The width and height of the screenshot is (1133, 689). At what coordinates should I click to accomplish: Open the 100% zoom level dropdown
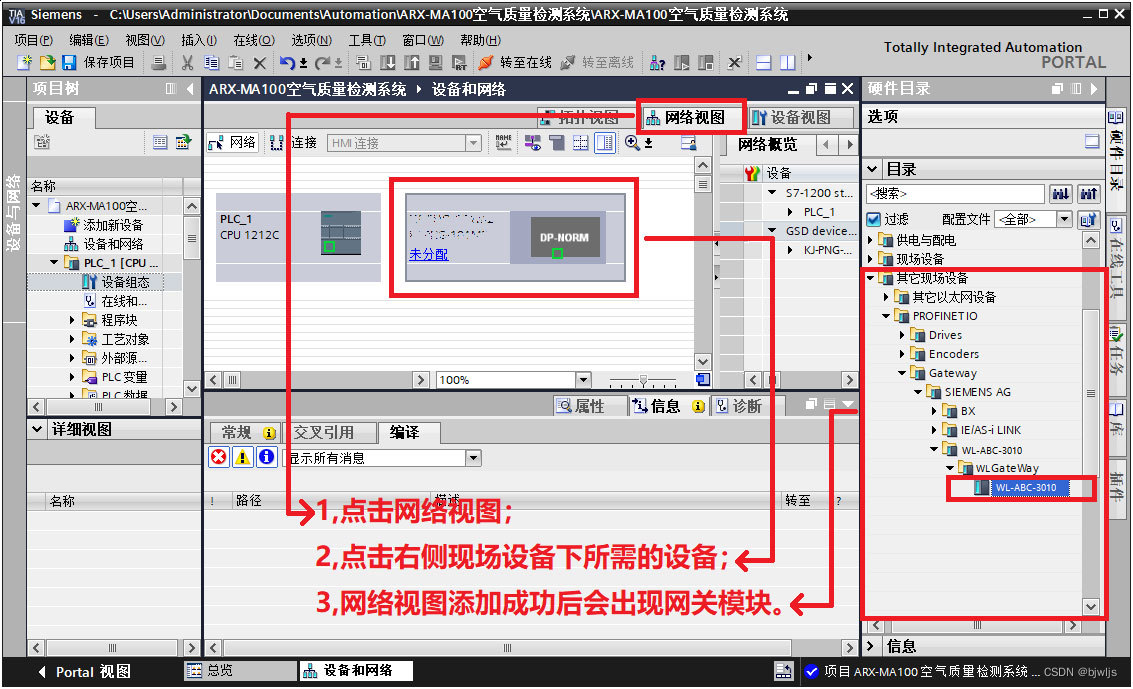coord(583,380)
